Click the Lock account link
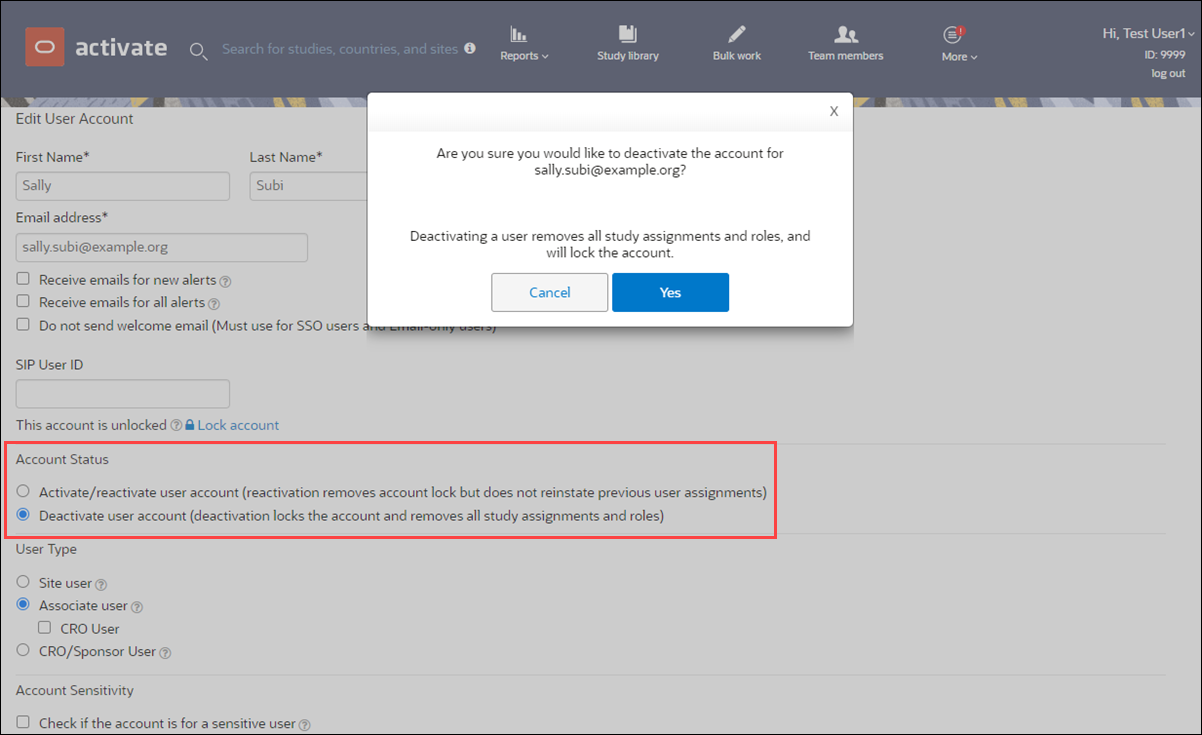The height and width of the screenshot is (735, 1202). 238,425
